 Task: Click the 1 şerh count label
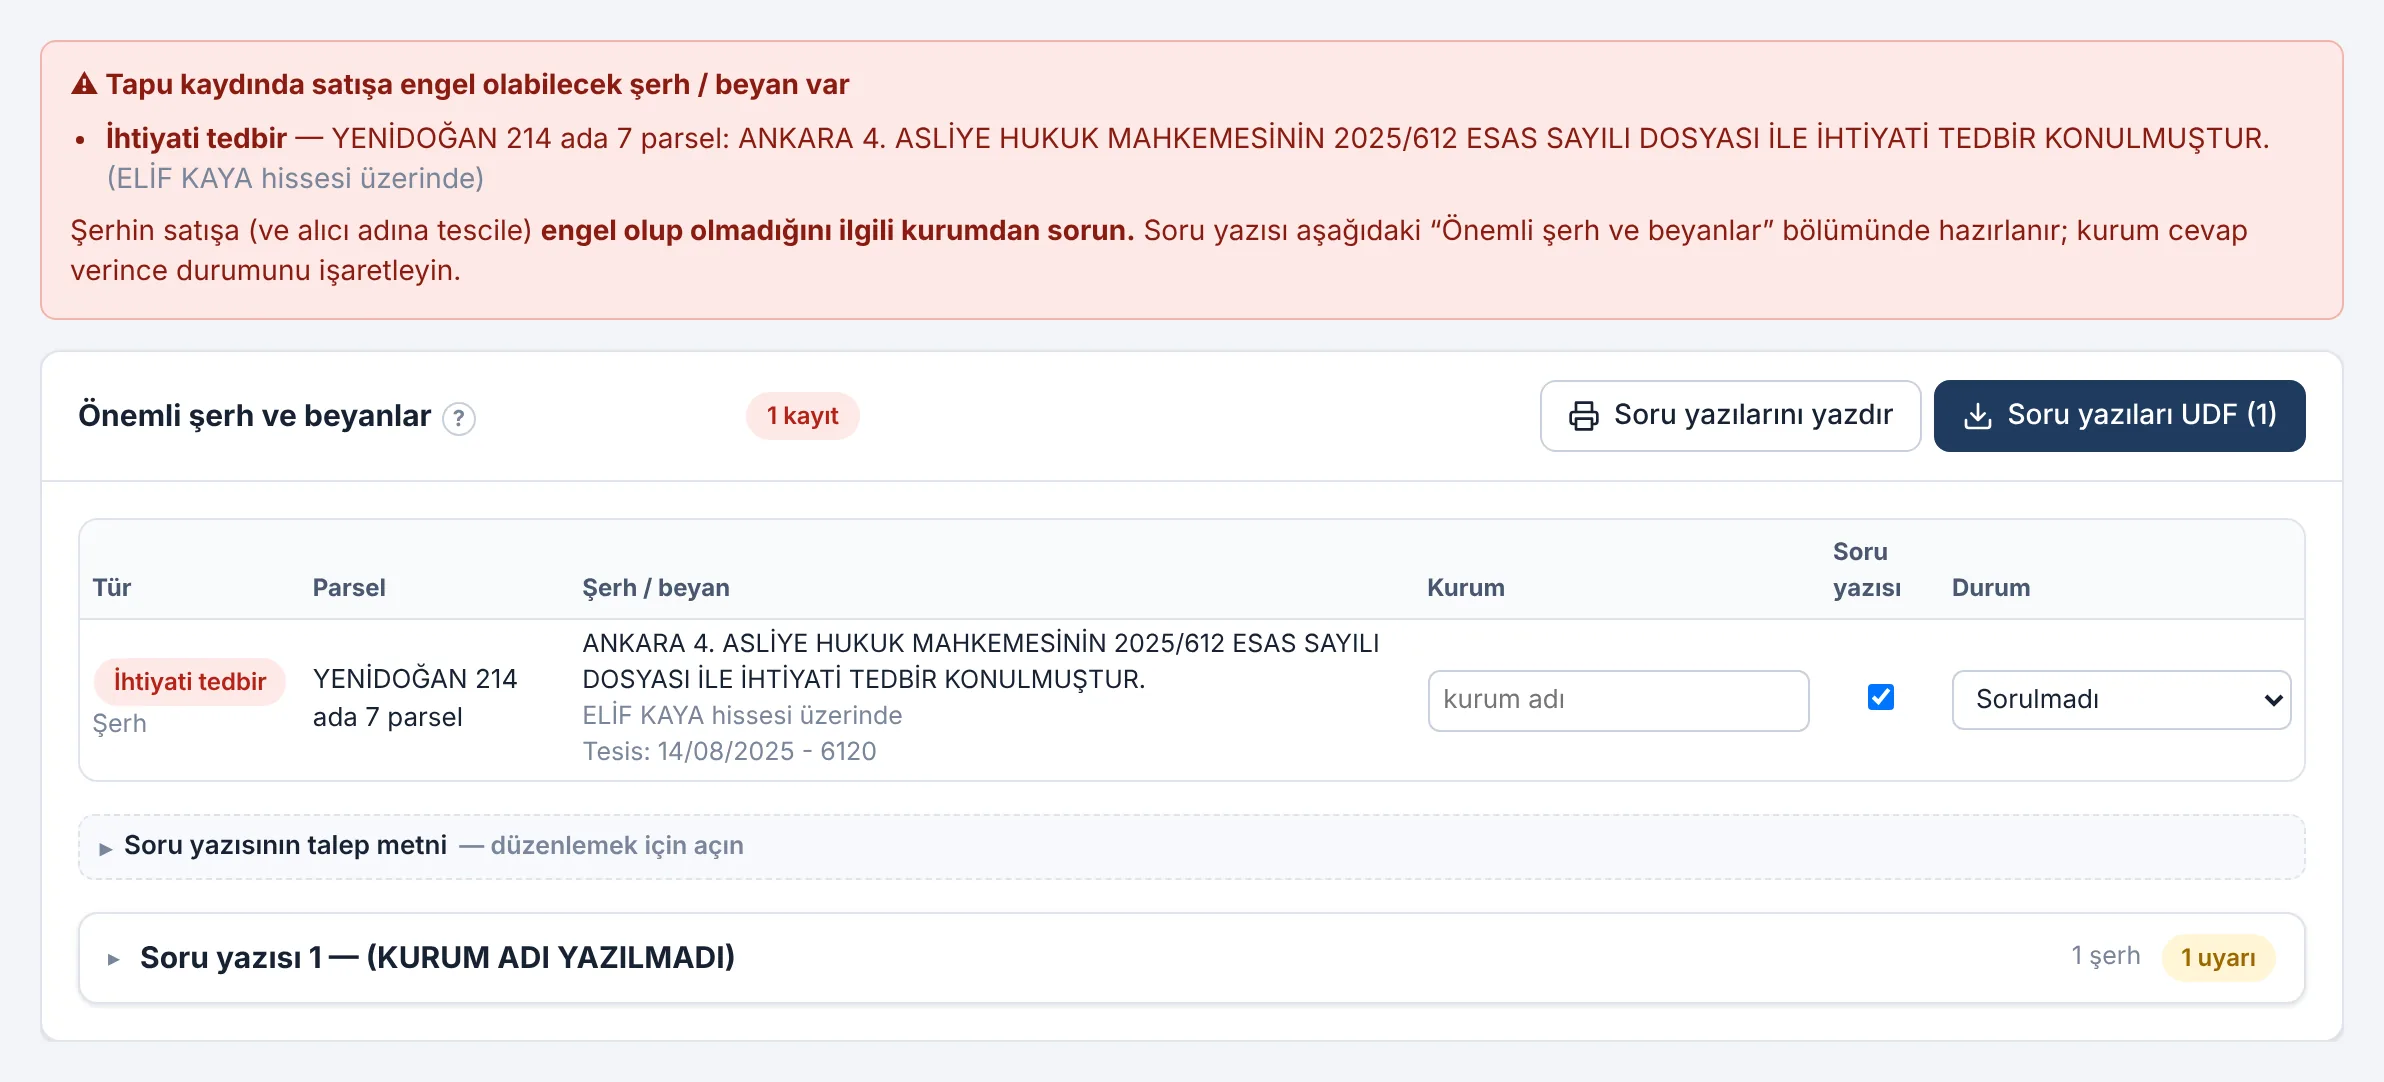[x=2105, y=957]
